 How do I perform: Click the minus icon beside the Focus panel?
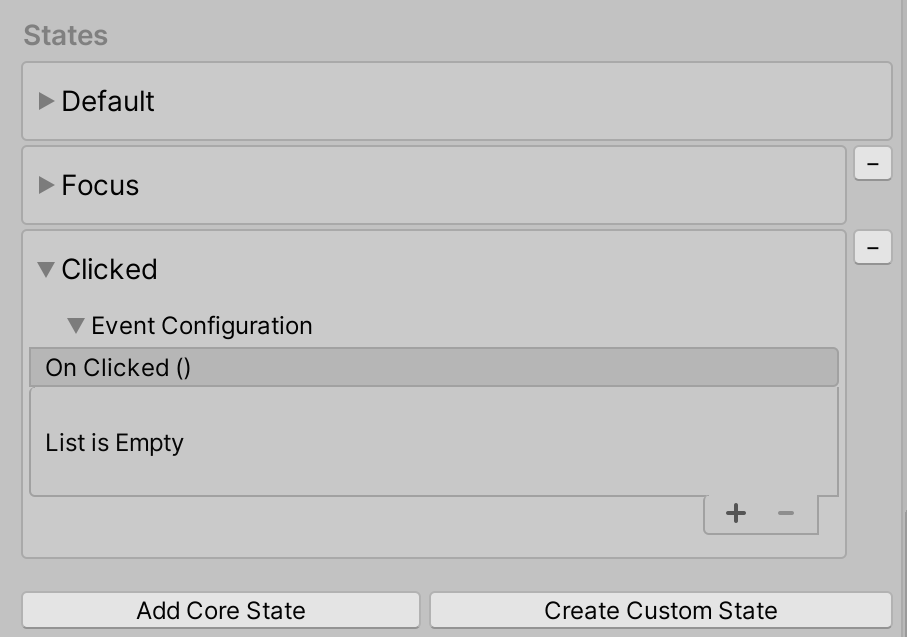871,163
